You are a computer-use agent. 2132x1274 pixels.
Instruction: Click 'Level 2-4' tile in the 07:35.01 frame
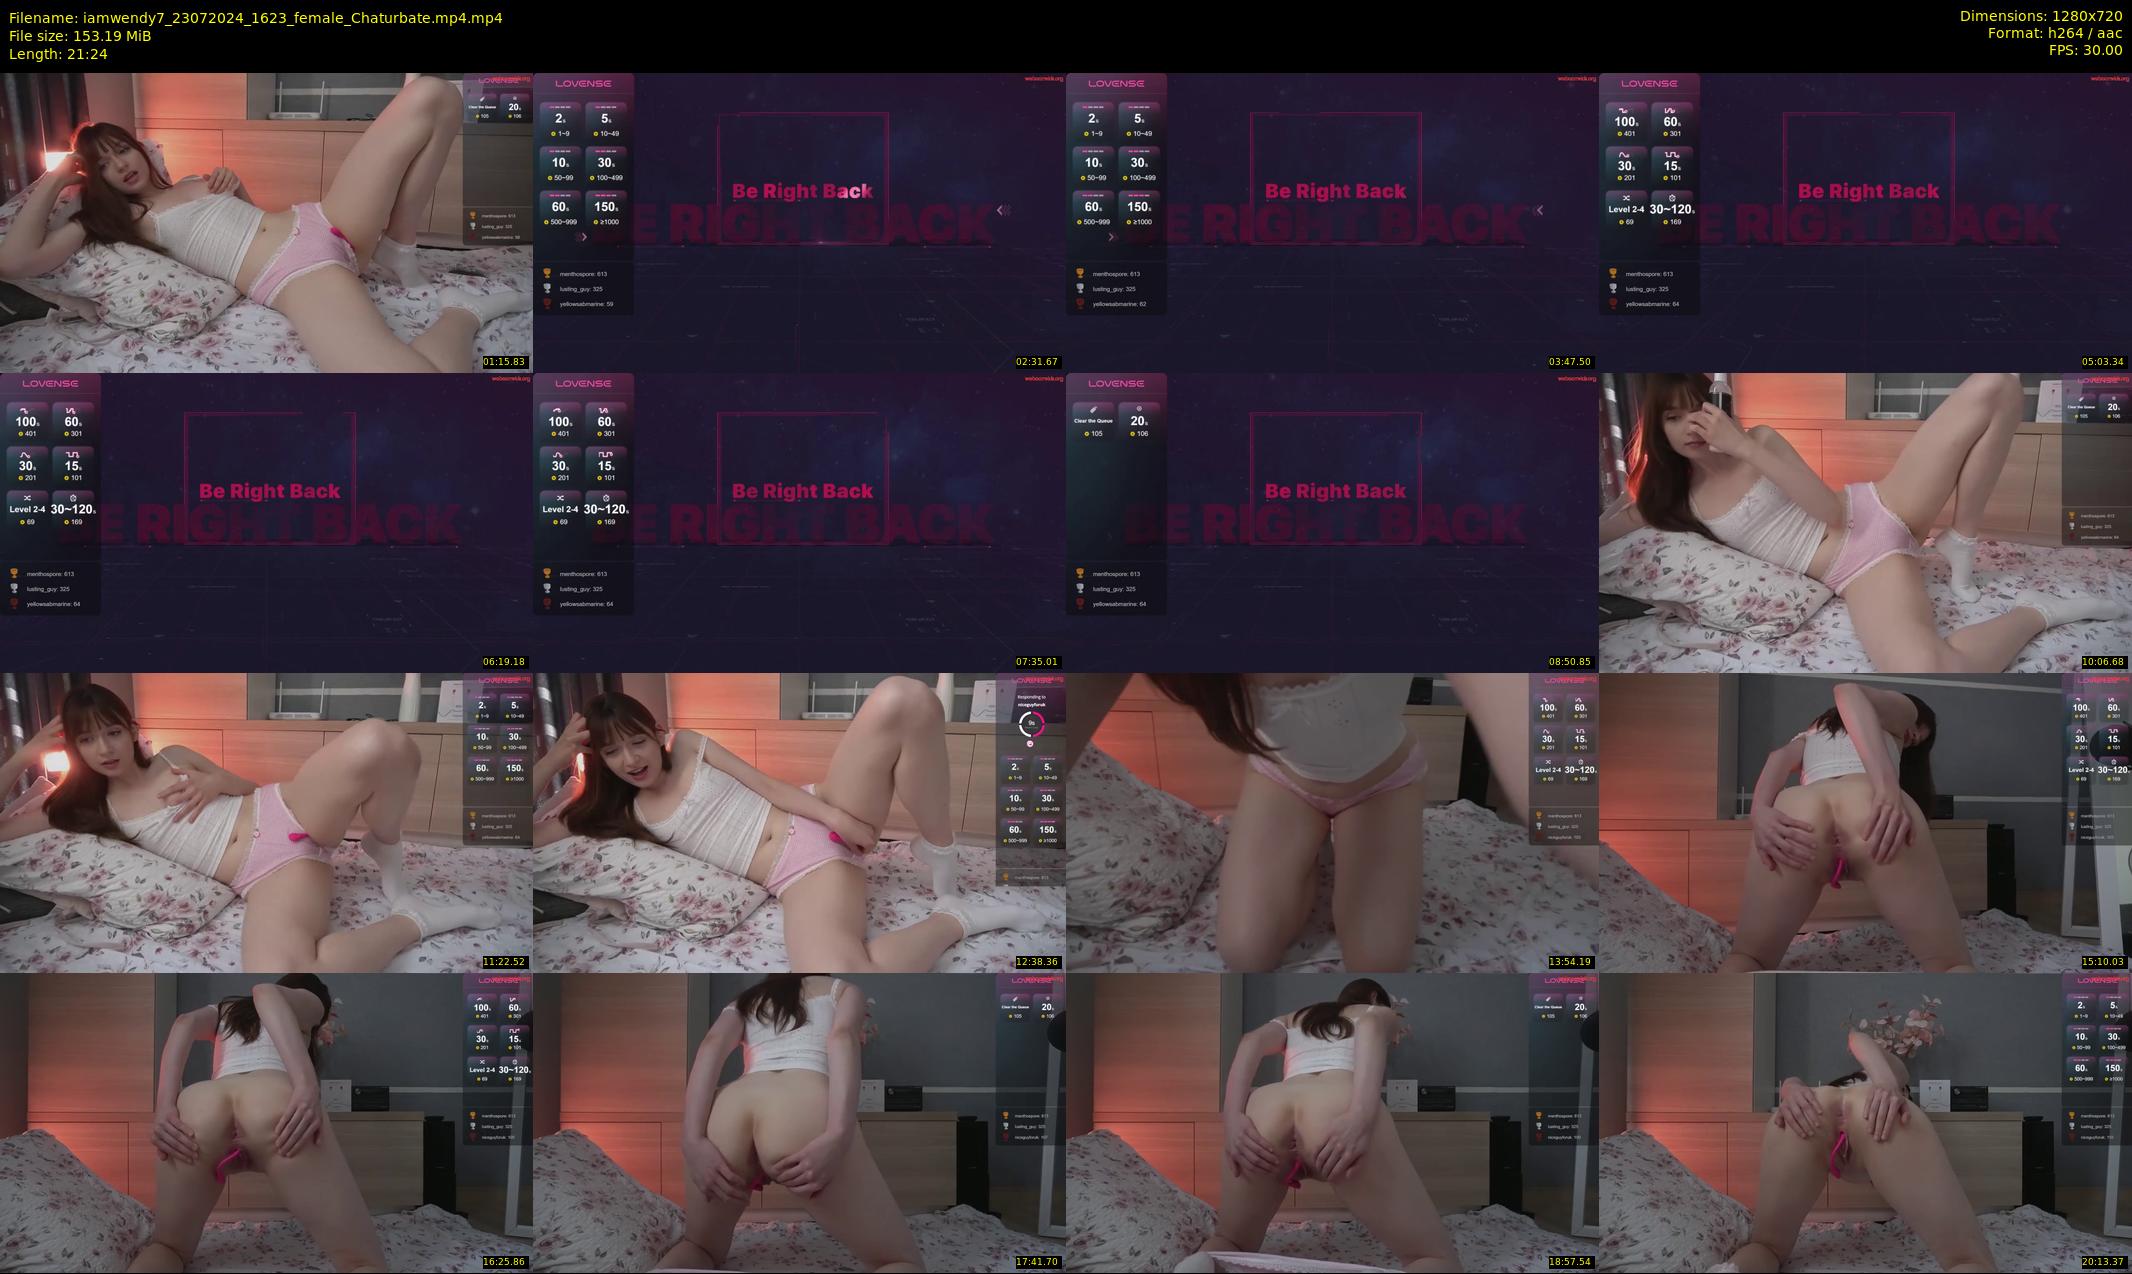tap(560, 509)
